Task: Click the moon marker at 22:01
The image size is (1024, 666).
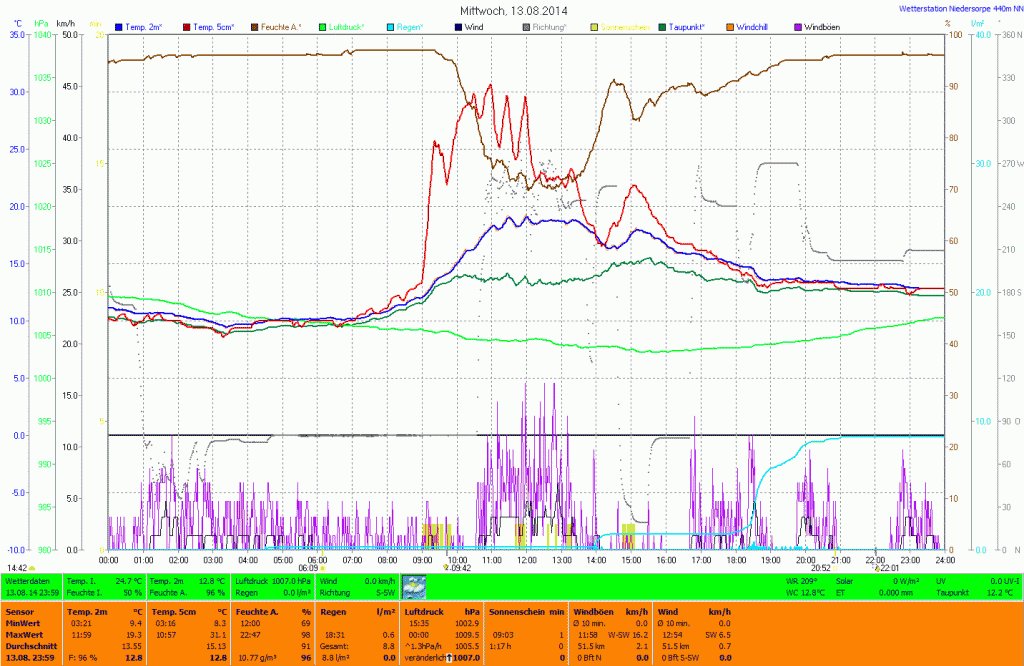Action: point(877,567)
